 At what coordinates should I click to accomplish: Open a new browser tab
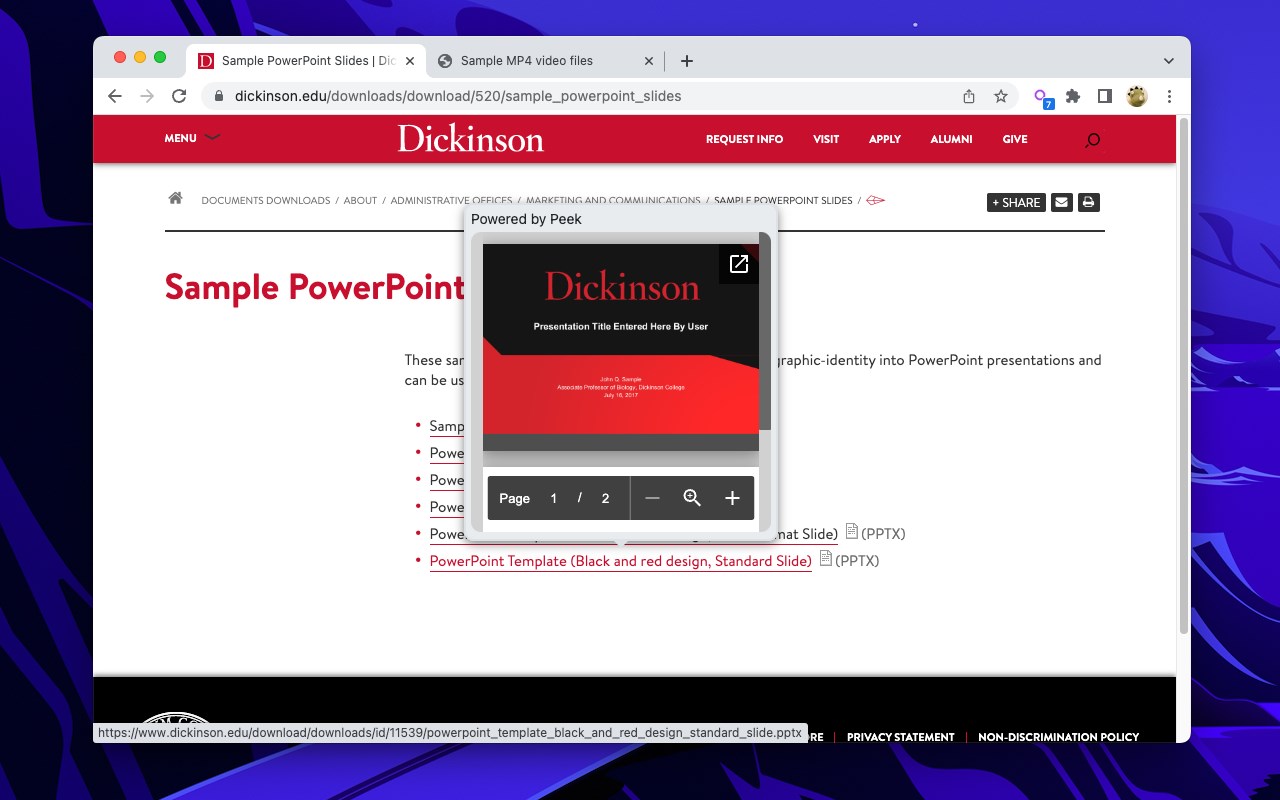687,61
